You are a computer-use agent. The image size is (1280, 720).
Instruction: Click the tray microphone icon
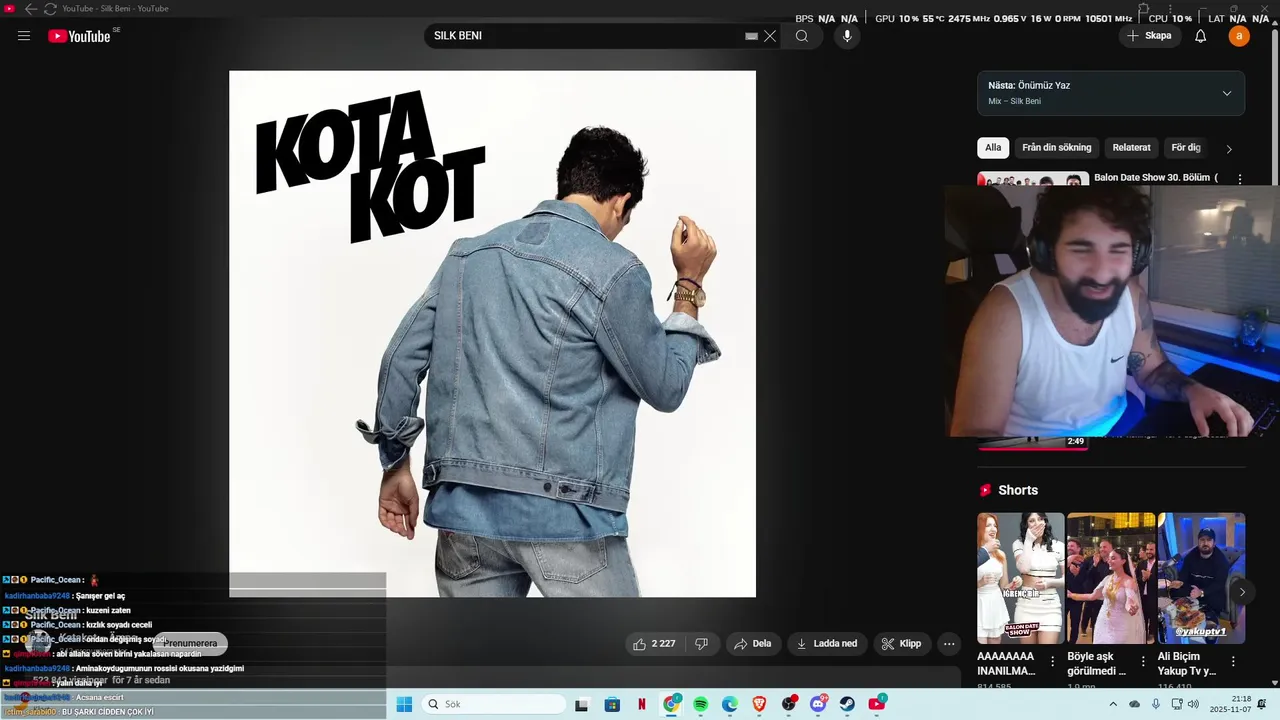(x=1156, y=704)
